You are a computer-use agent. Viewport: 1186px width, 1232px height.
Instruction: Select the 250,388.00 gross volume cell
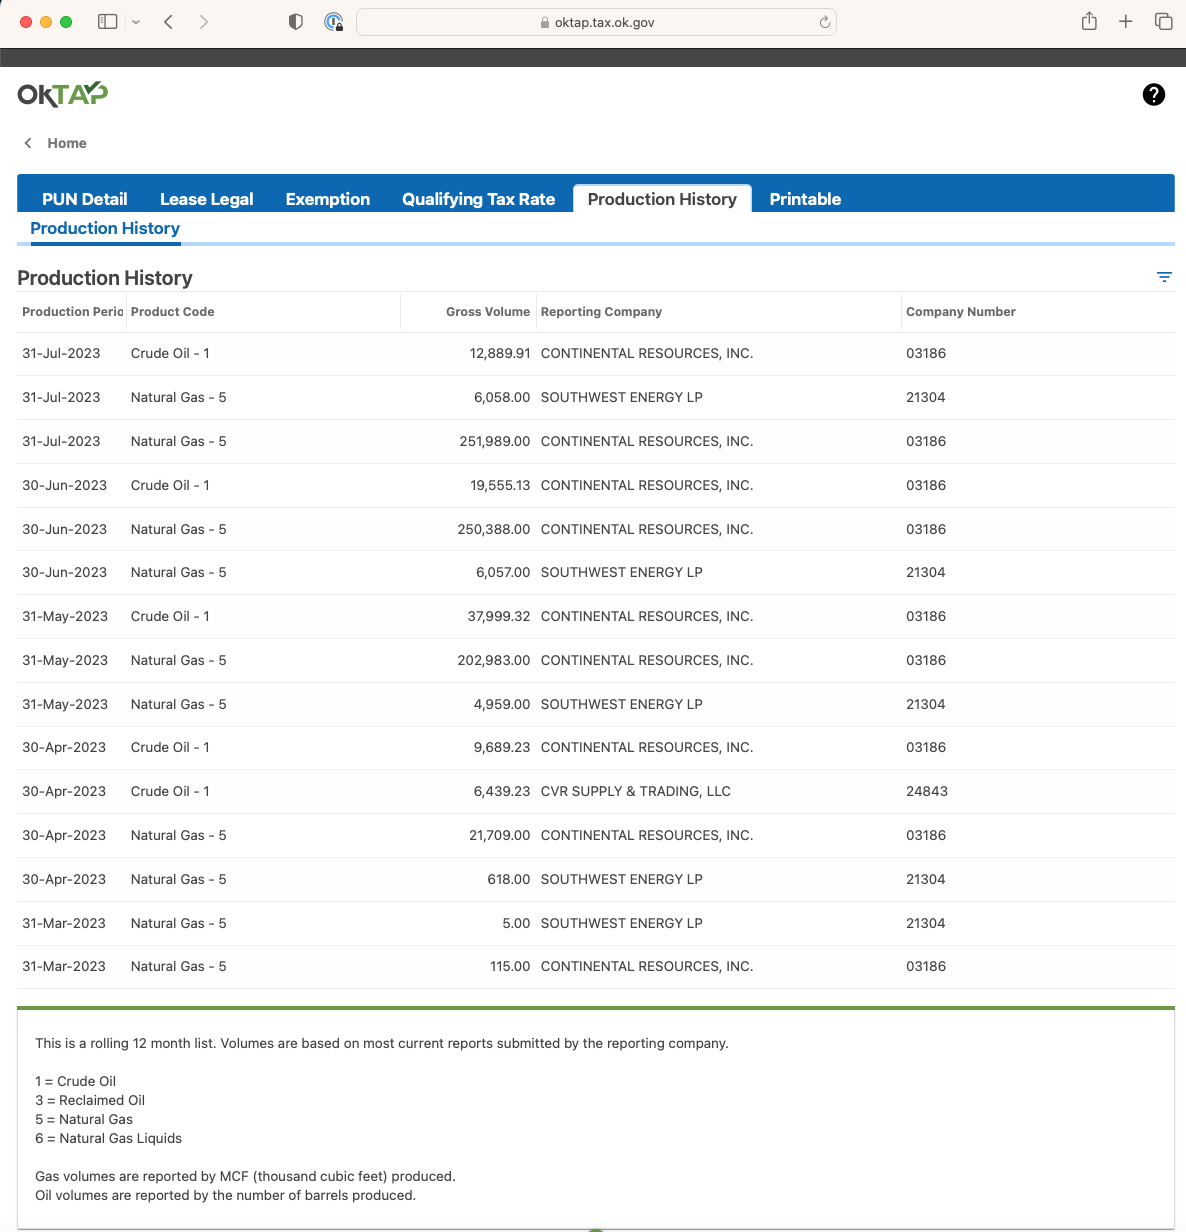point(494,529)
